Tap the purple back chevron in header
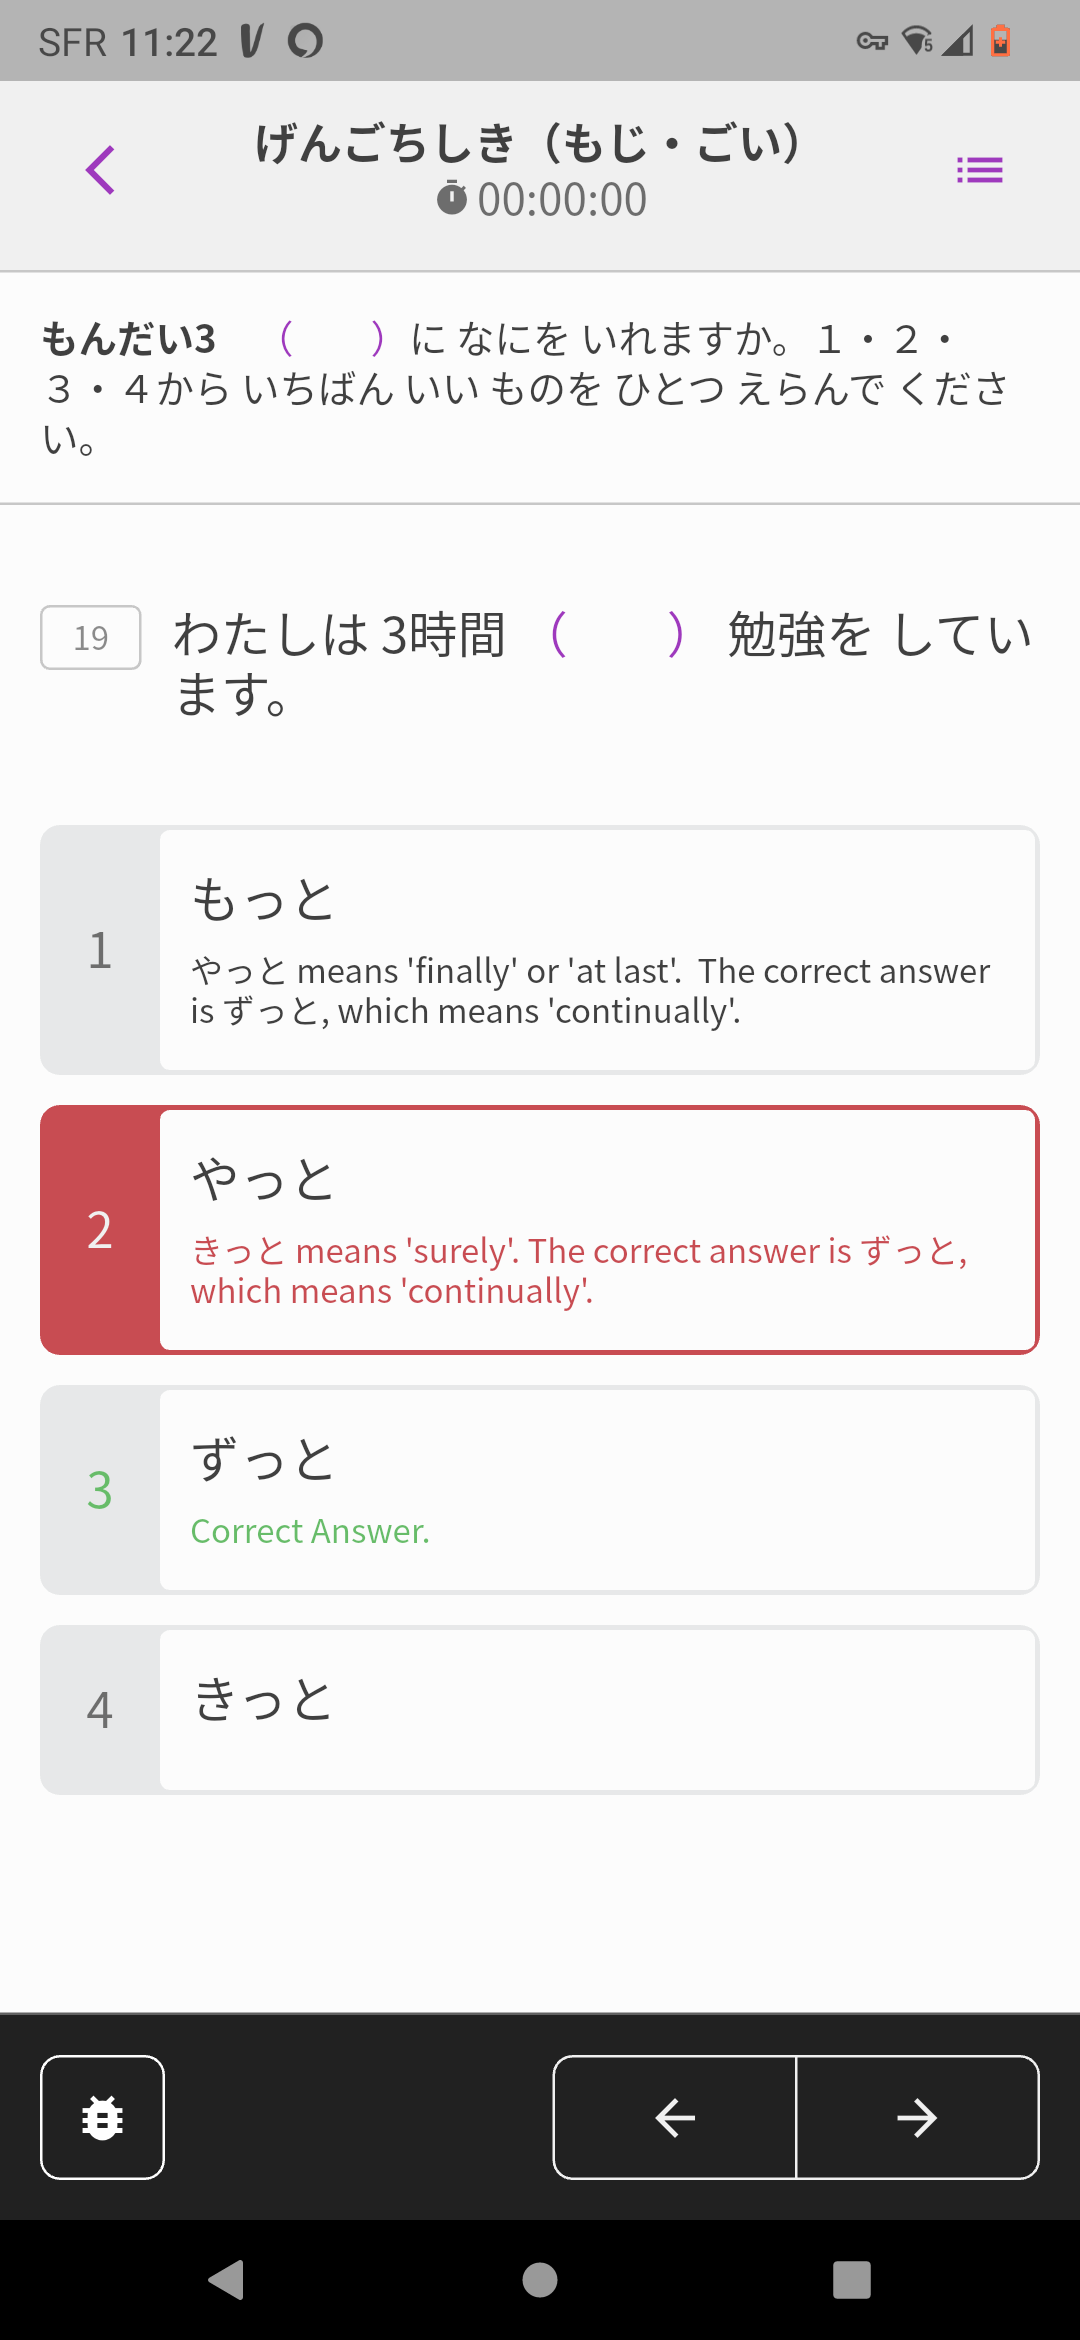1080x2340 pixels. click(x=100, y=170)
